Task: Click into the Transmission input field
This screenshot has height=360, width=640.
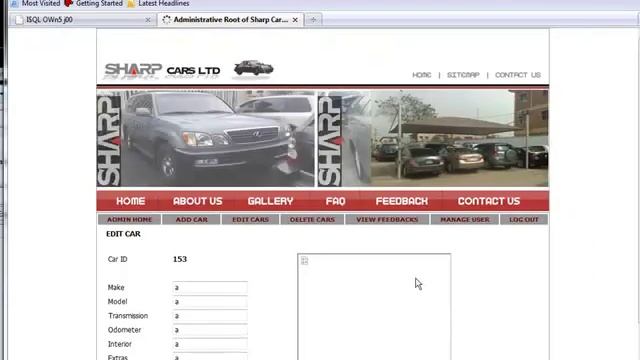Action: click(x=210, y=316)
